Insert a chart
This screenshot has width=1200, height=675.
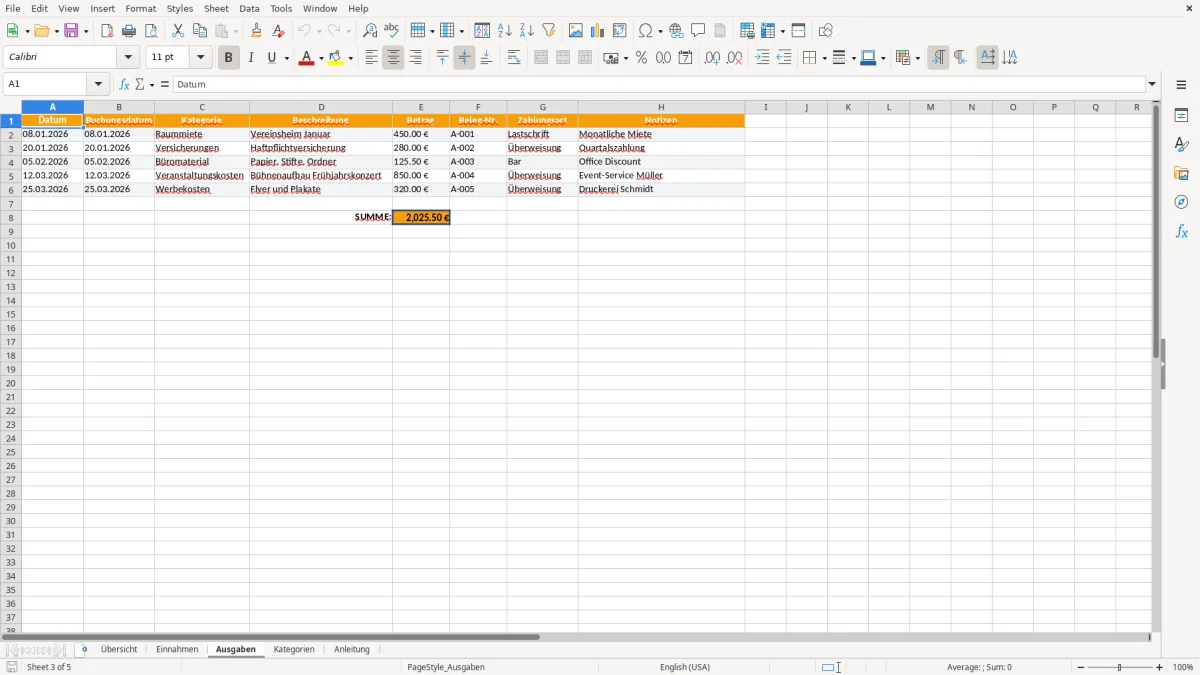(598, 31)
